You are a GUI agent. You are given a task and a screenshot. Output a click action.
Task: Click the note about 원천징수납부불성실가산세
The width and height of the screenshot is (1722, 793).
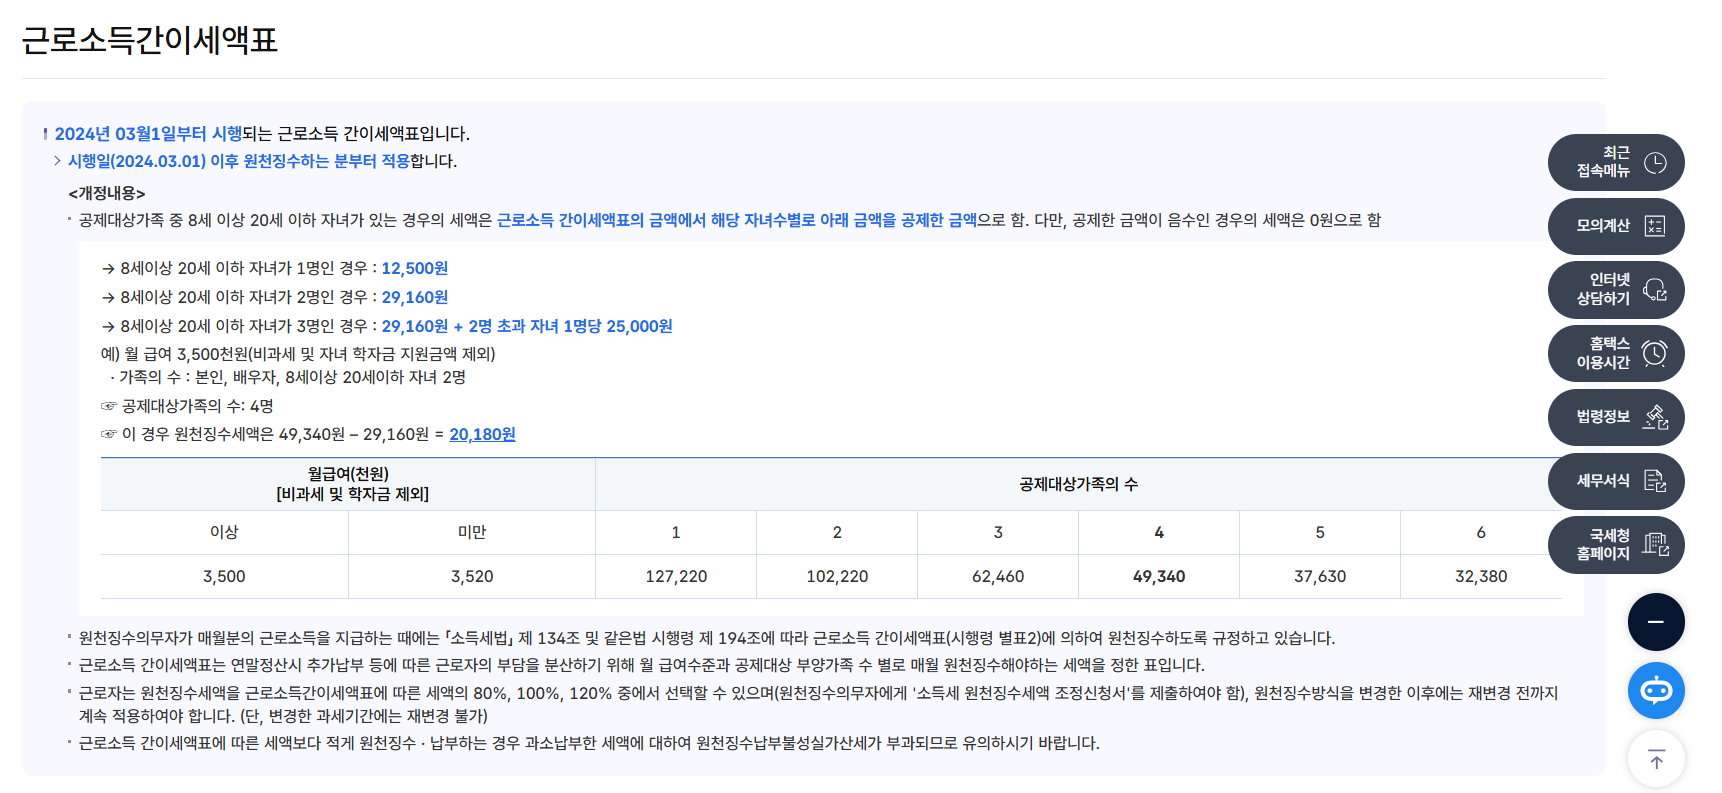pyautogui.click(x=589, y=743)
